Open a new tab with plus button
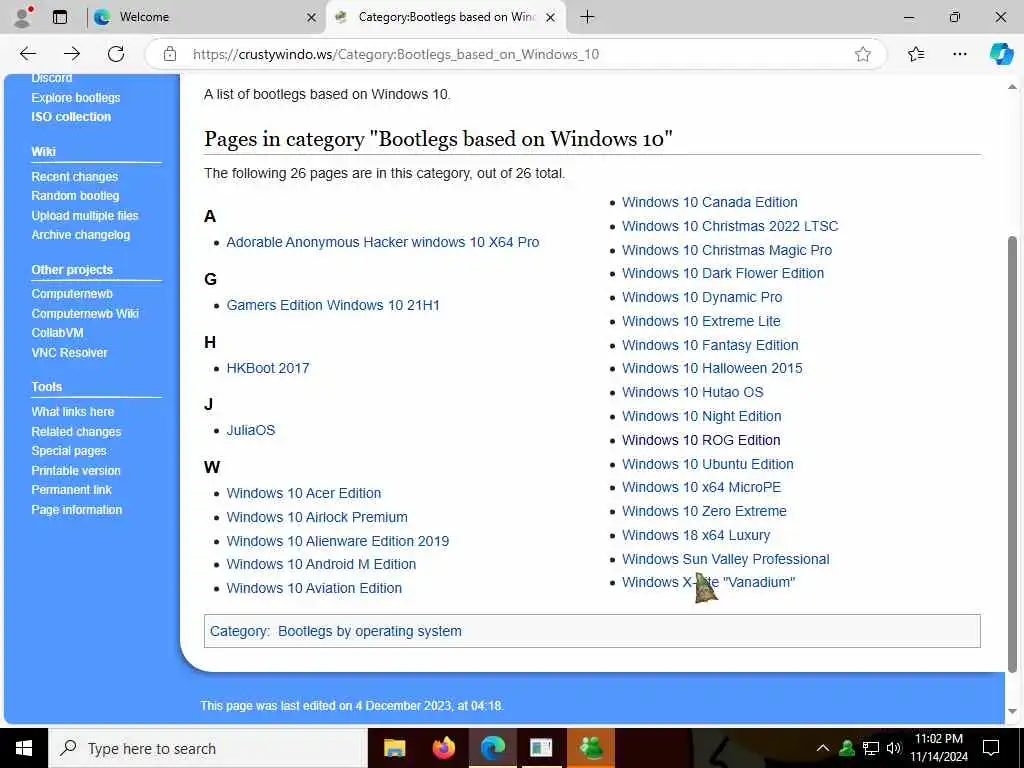 (x=587, y=17)
